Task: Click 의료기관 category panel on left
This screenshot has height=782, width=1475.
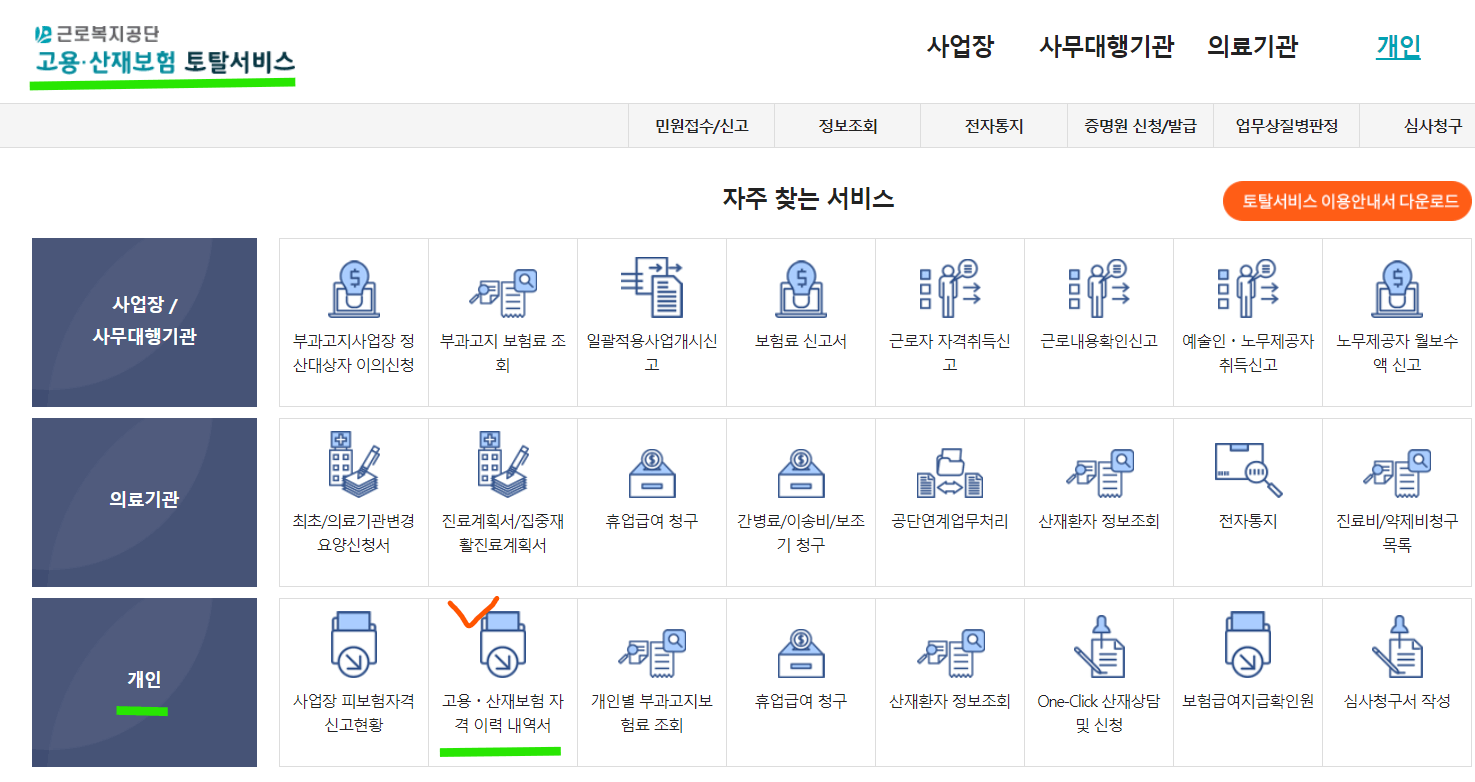Action: coord(144,502)
